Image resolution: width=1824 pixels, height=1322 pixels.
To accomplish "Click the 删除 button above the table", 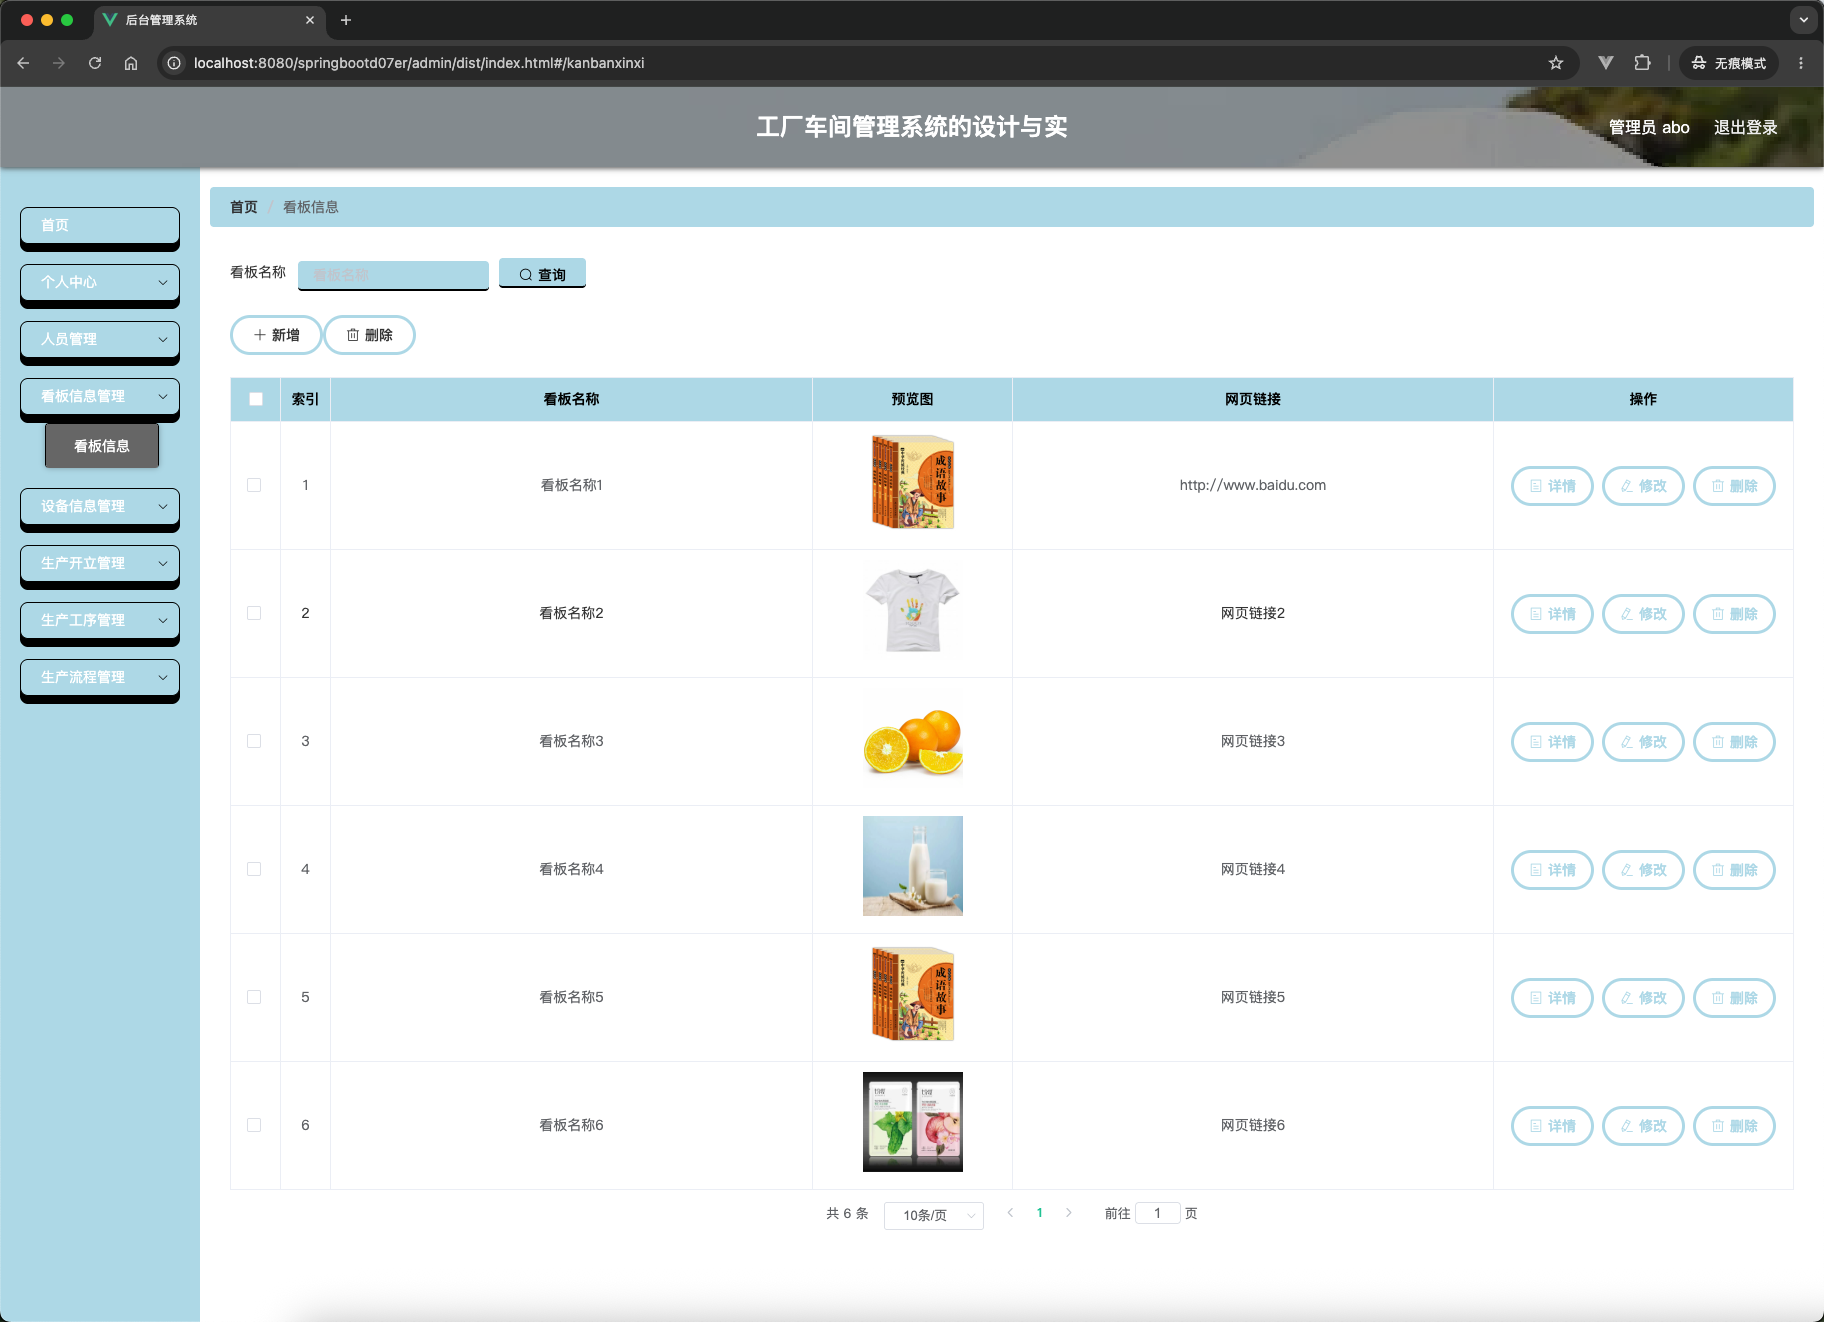I will (x=370, y=335).
